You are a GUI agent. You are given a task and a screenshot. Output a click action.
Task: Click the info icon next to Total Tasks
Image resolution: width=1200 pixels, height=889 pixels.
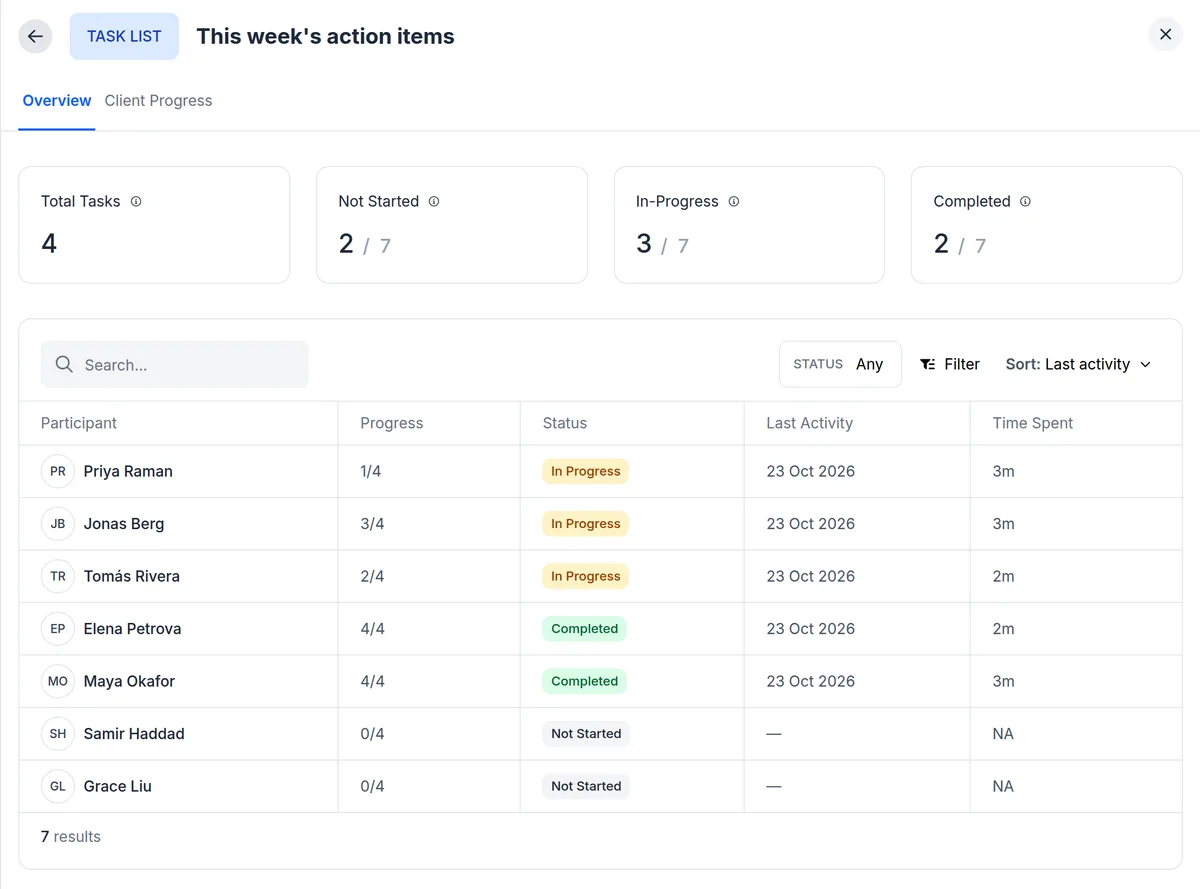tap(136, 201)
